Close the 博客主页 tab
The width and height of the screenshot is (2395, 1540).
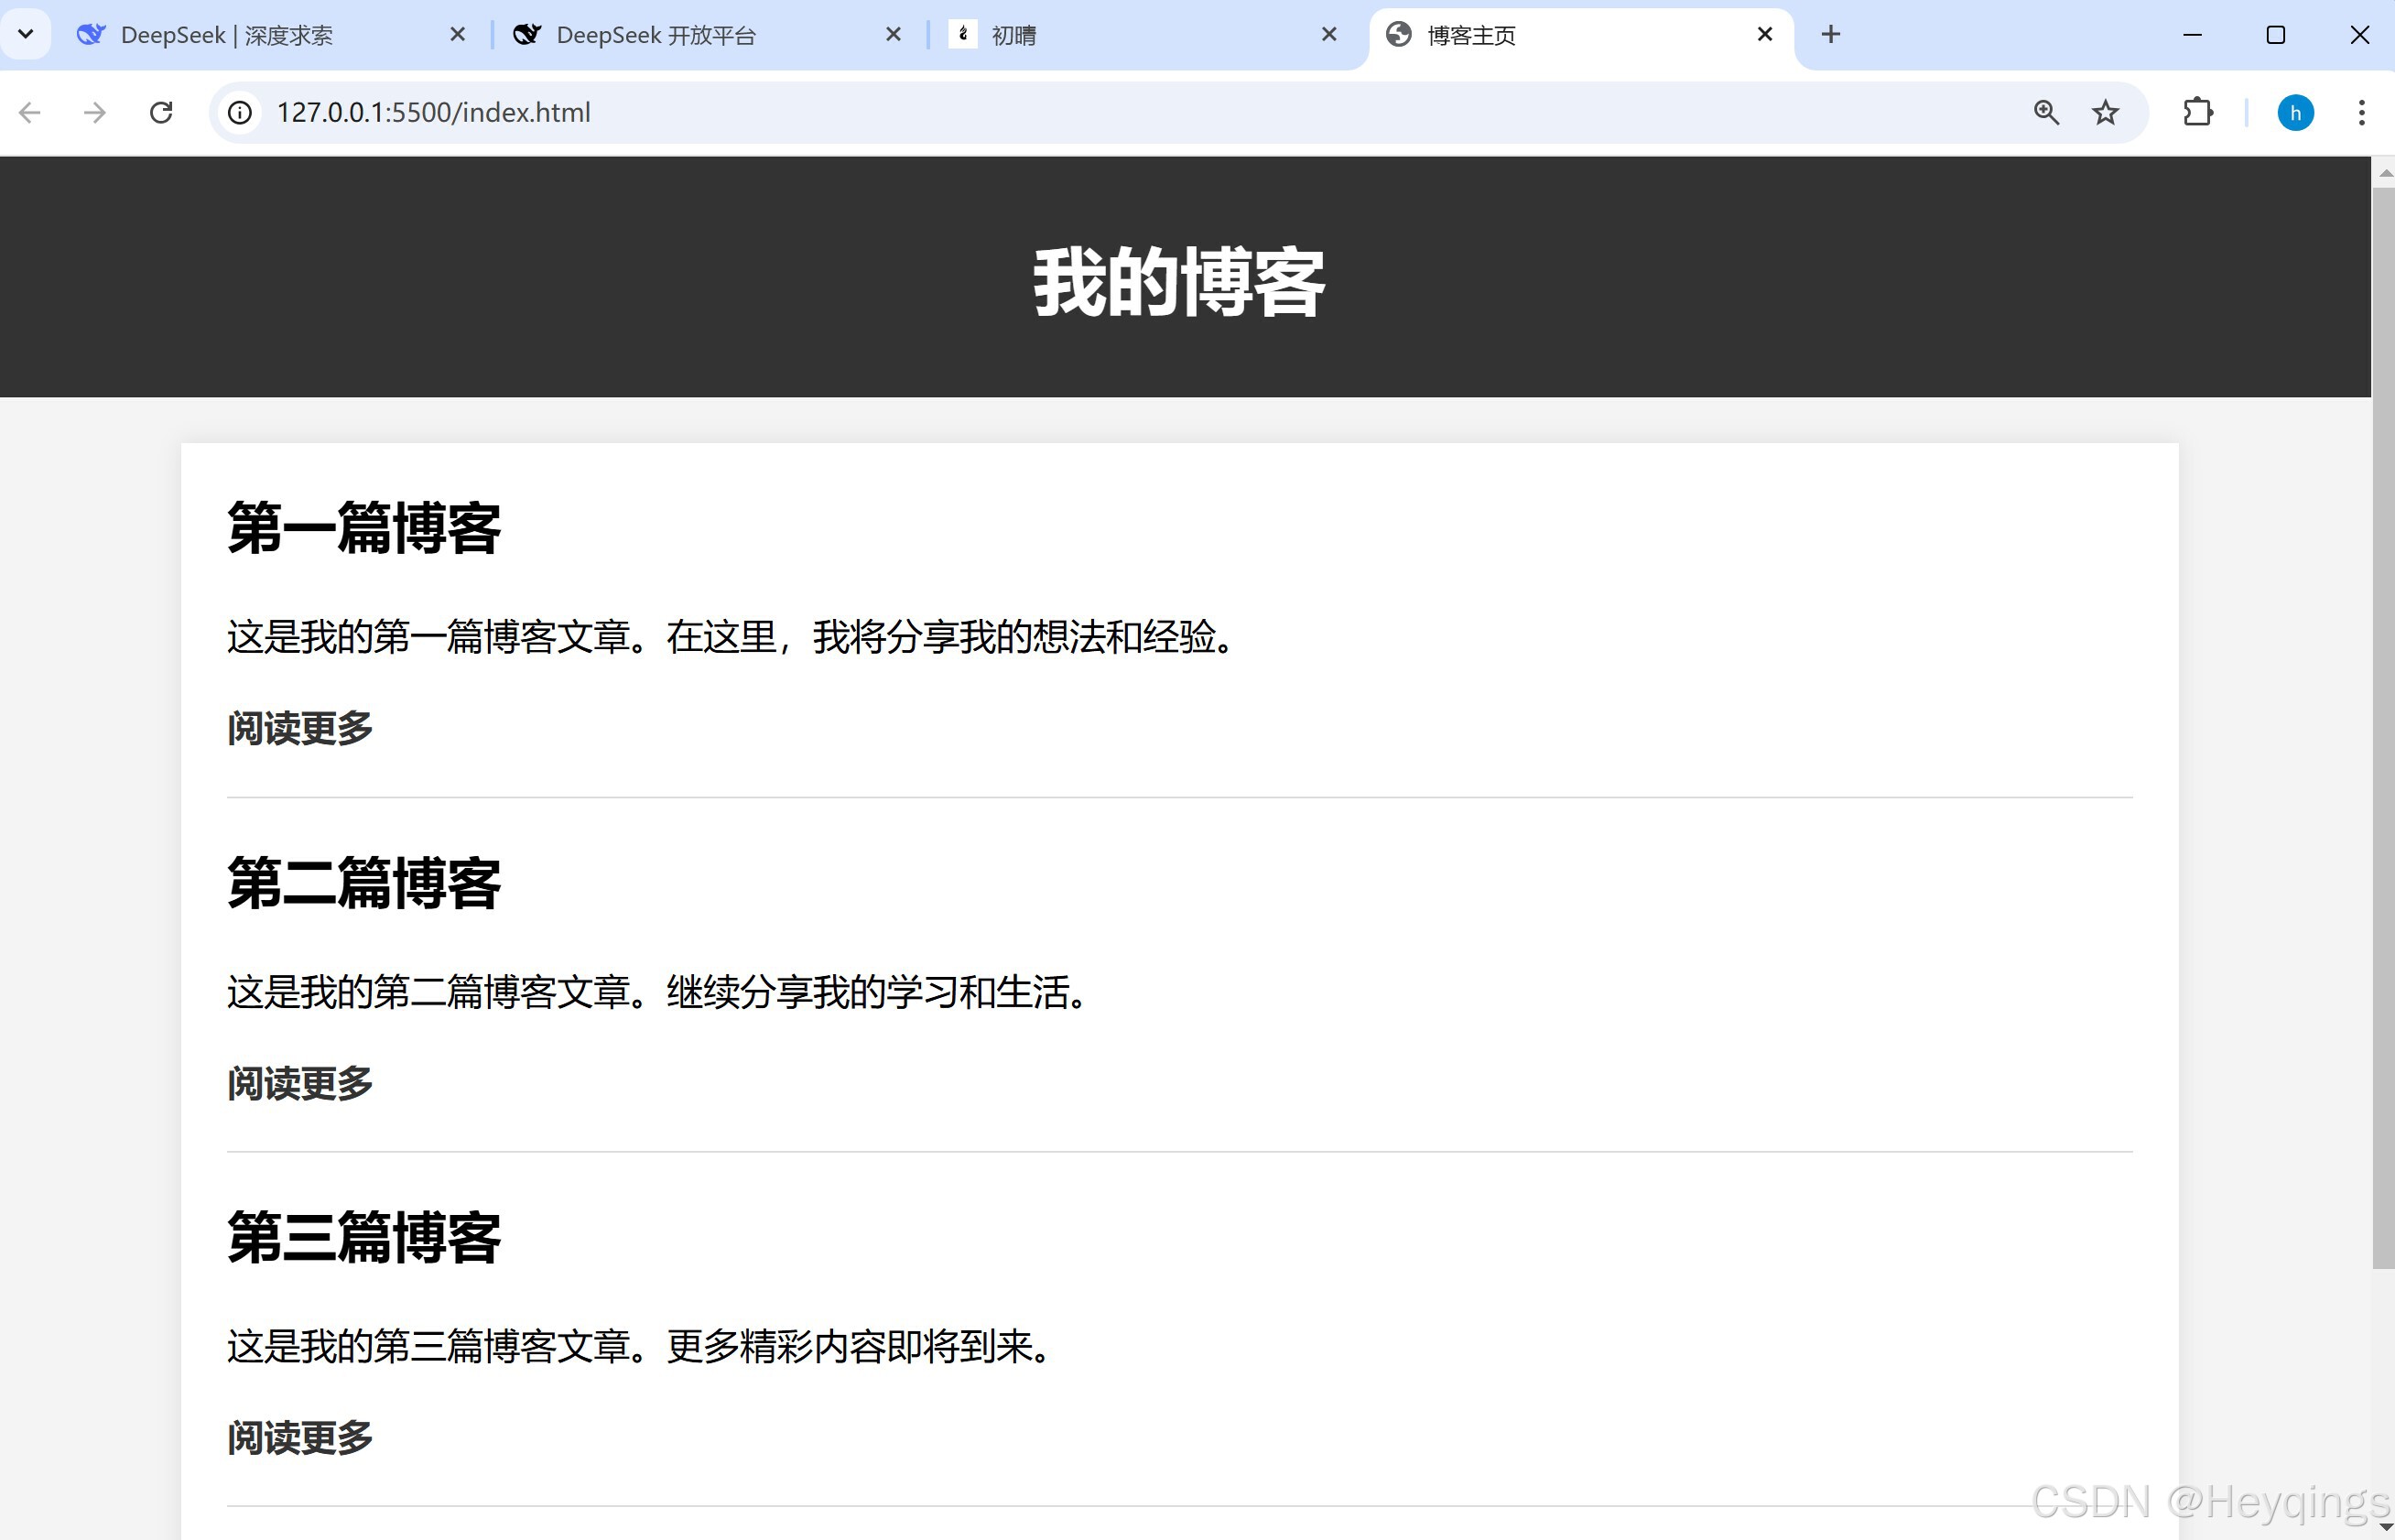[1765, 35]
